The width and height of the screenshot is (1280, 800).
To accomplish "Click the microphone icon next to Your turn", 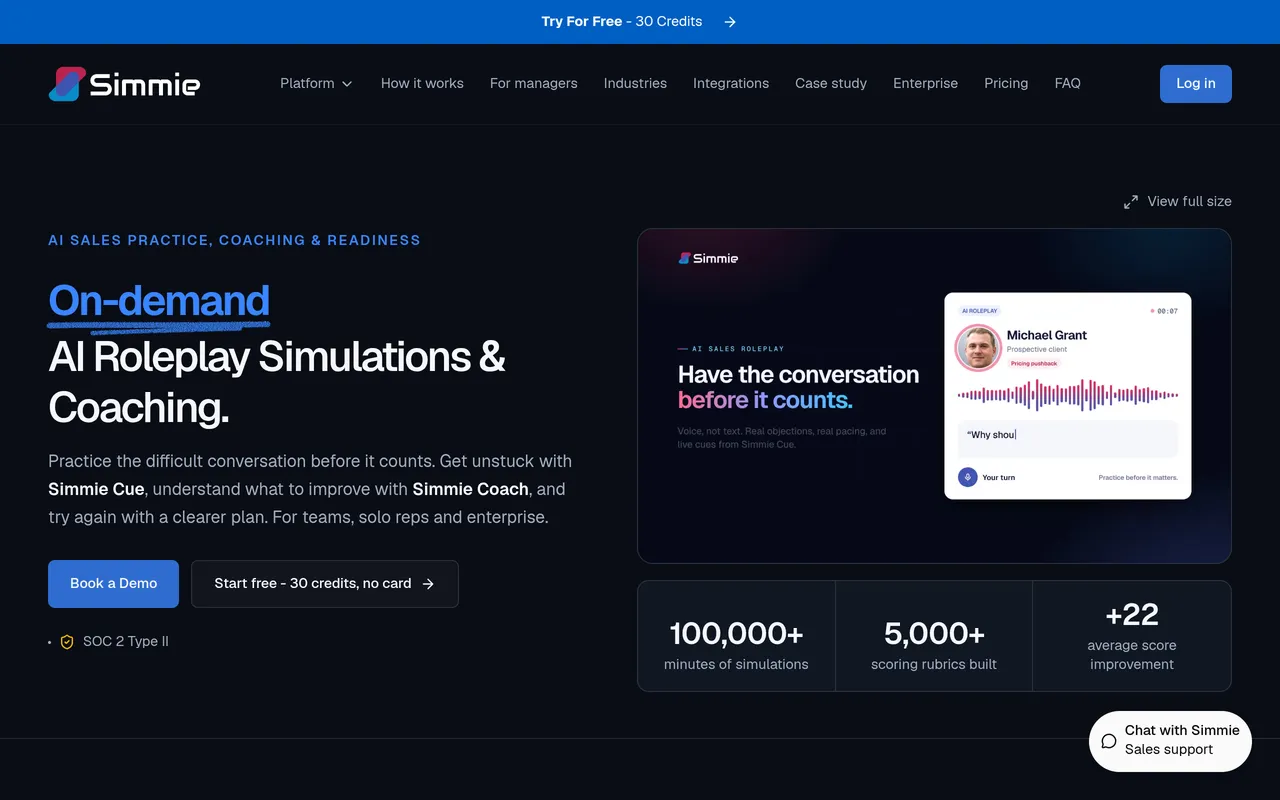I will tap(967, 477).
